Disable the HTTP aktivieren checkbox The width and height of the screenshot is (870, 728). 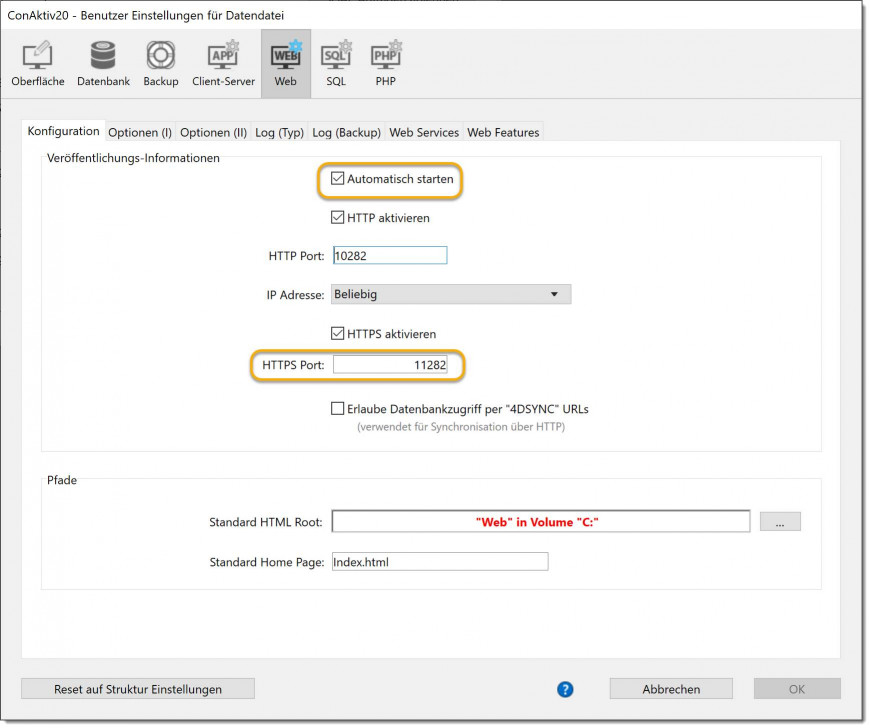(338, 217)
